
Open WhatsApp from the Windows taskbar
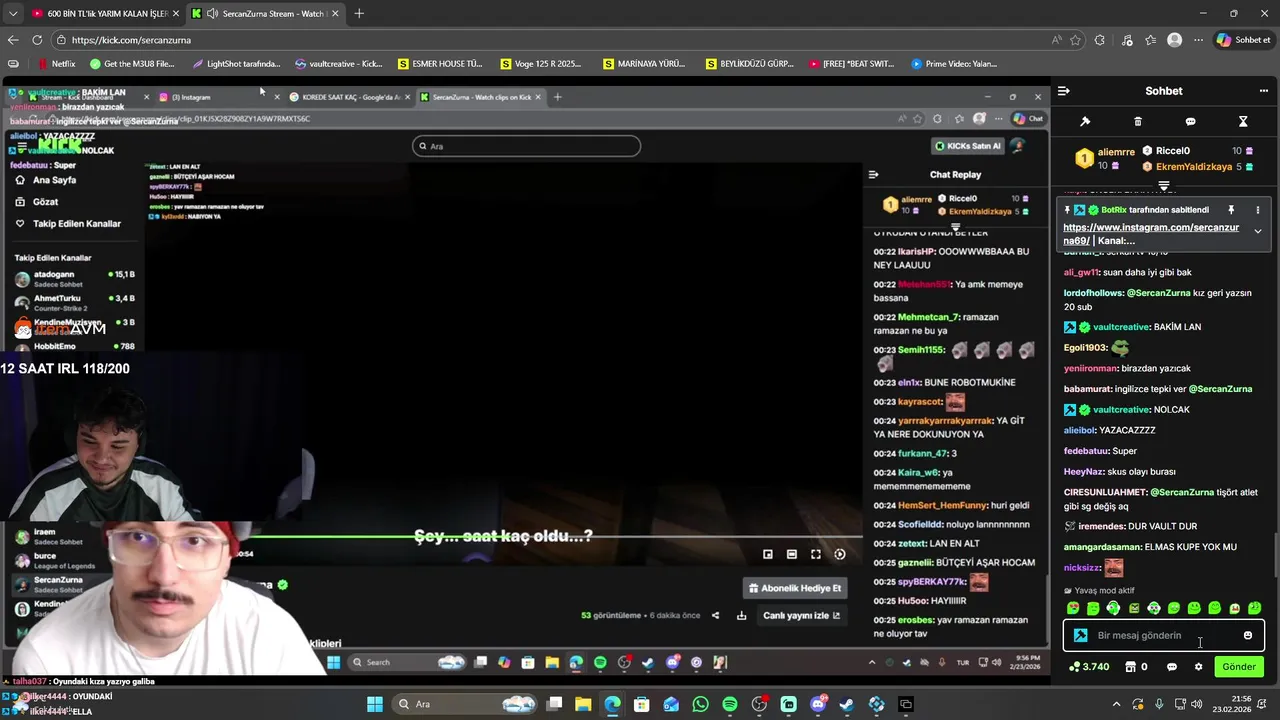[x=700, y=704]
